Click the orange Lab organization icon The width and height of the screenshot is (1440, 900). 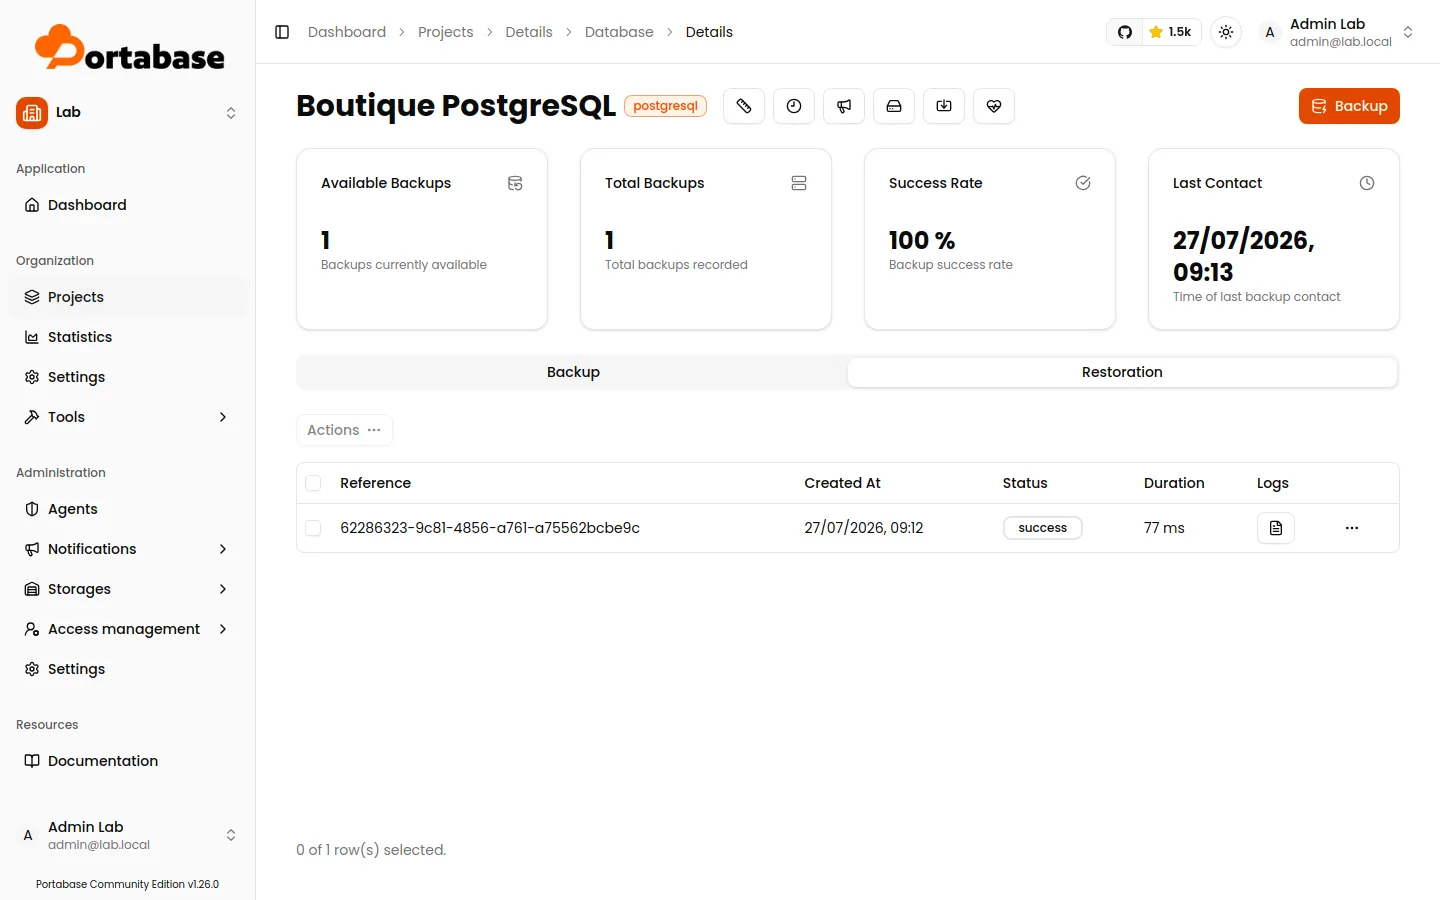[x=32, y=113]
